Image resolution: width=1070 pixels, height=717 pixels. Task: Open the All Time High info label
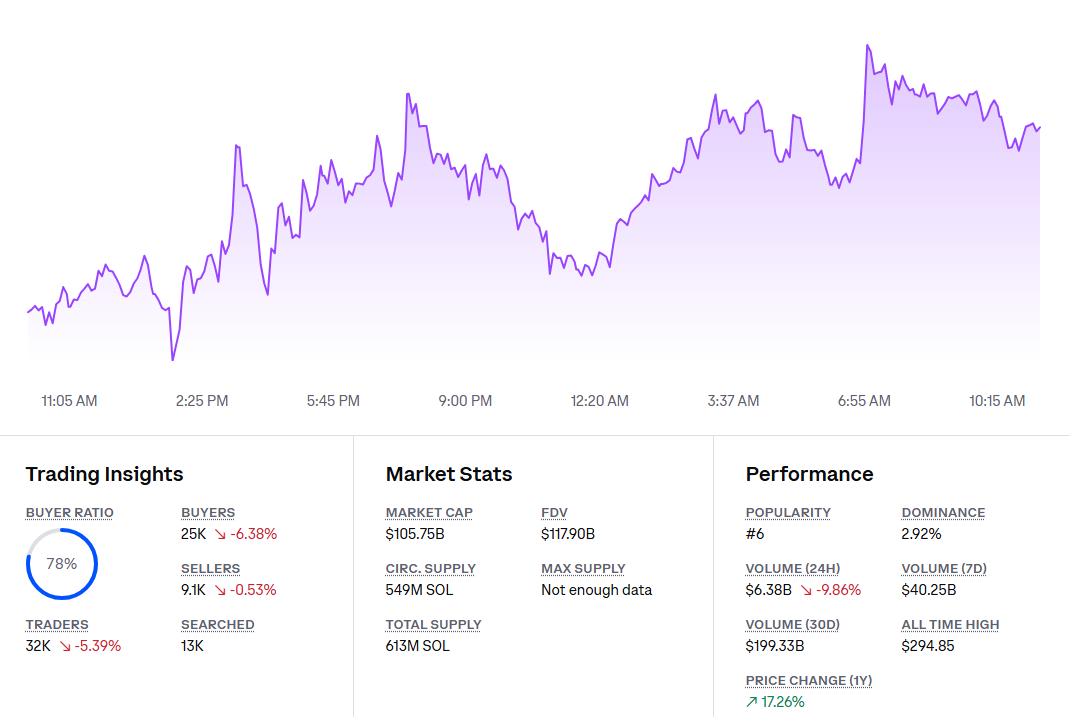coord(951,624)
